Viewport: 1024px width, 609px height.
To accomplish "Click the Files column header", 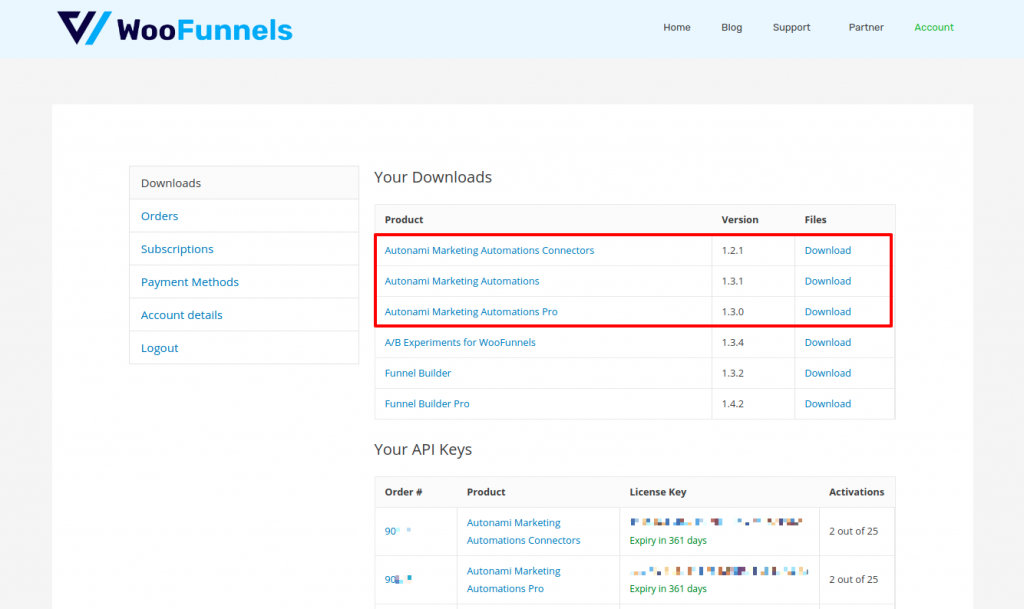I will (x=815, y=219).
